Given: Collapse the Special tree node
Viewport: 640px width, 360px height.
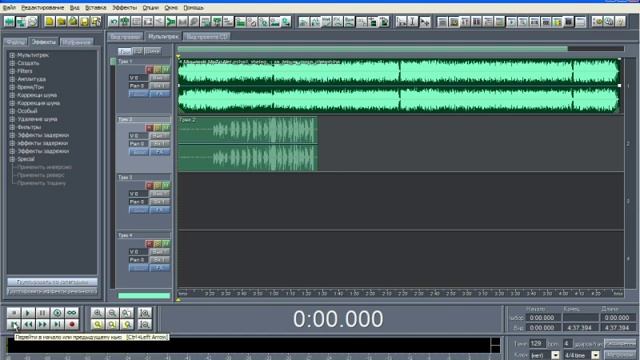Looking at the screenshot, I should (12, 159).
